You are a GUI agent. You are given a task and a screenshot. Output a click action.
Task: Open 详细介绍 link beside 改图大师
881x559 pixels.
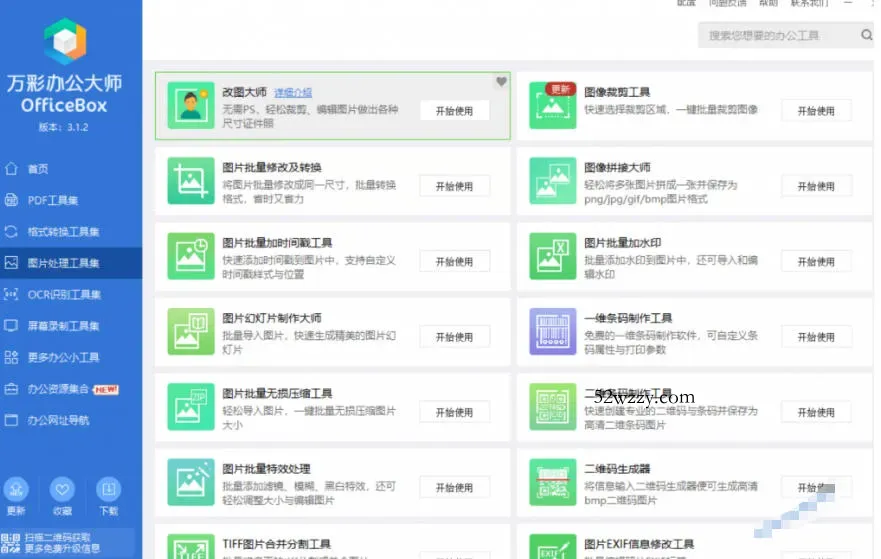point(293,92)
